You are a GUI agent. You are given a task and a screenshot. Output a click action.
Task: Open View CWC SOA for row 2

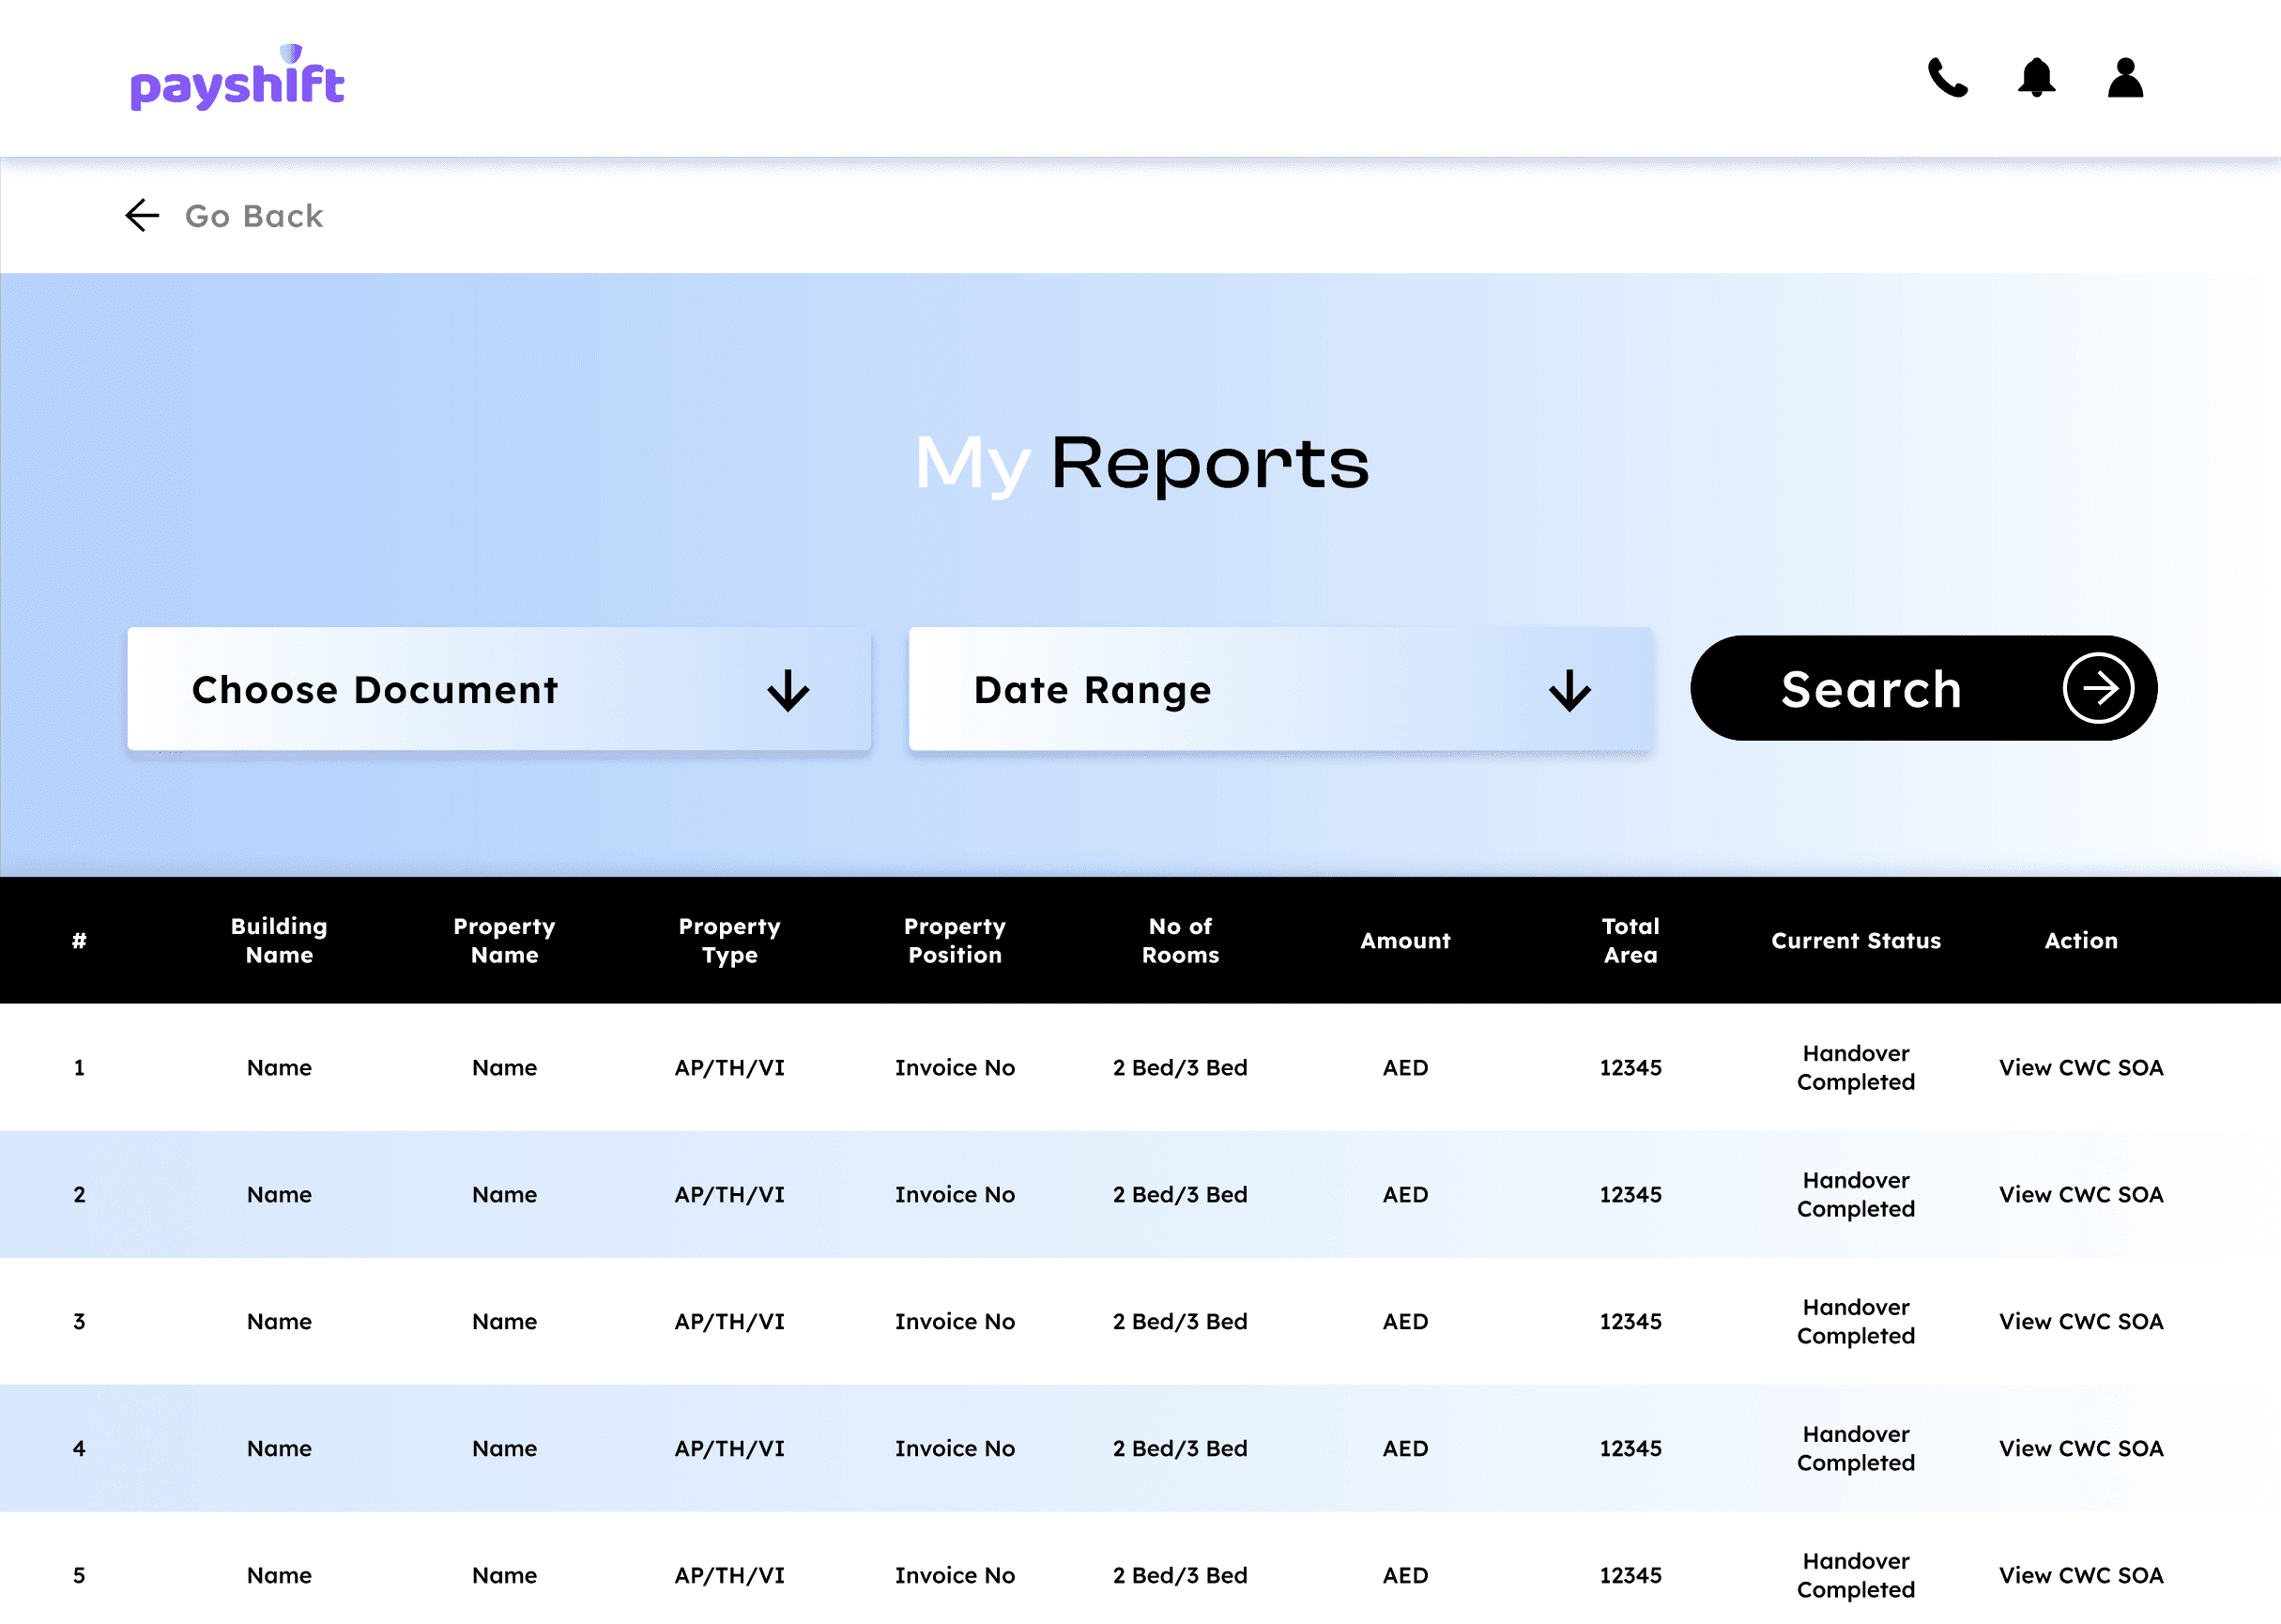tap(2080, 1194)
